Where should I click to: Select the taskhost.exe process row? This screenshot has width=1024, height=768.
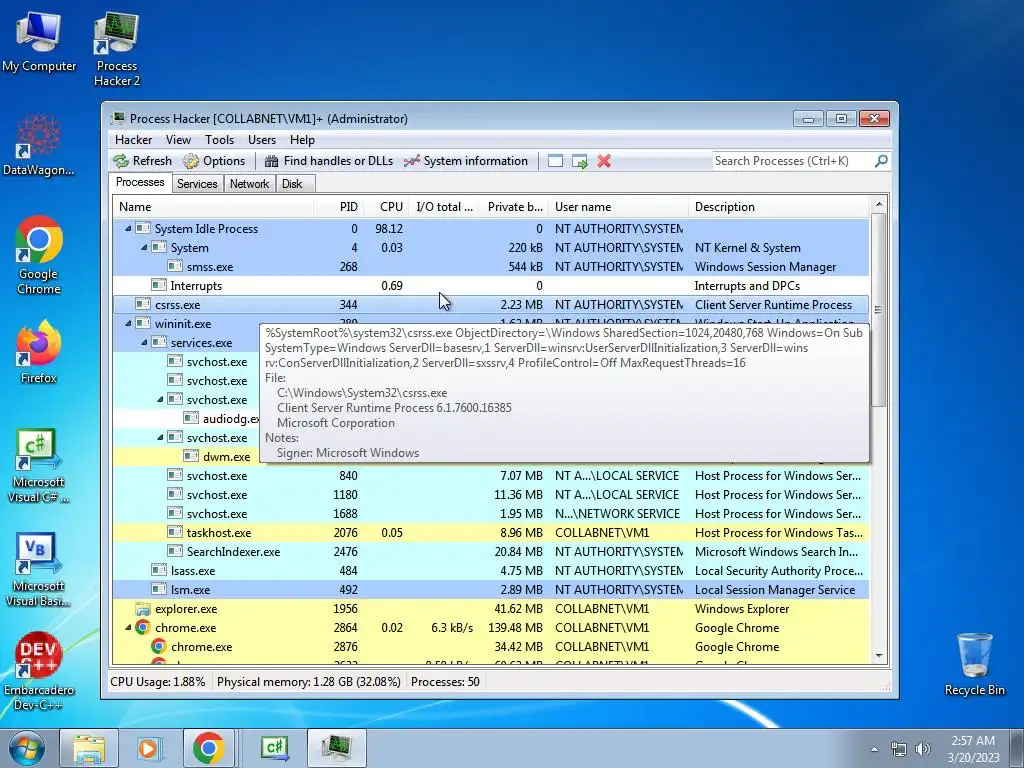(490, 533)
